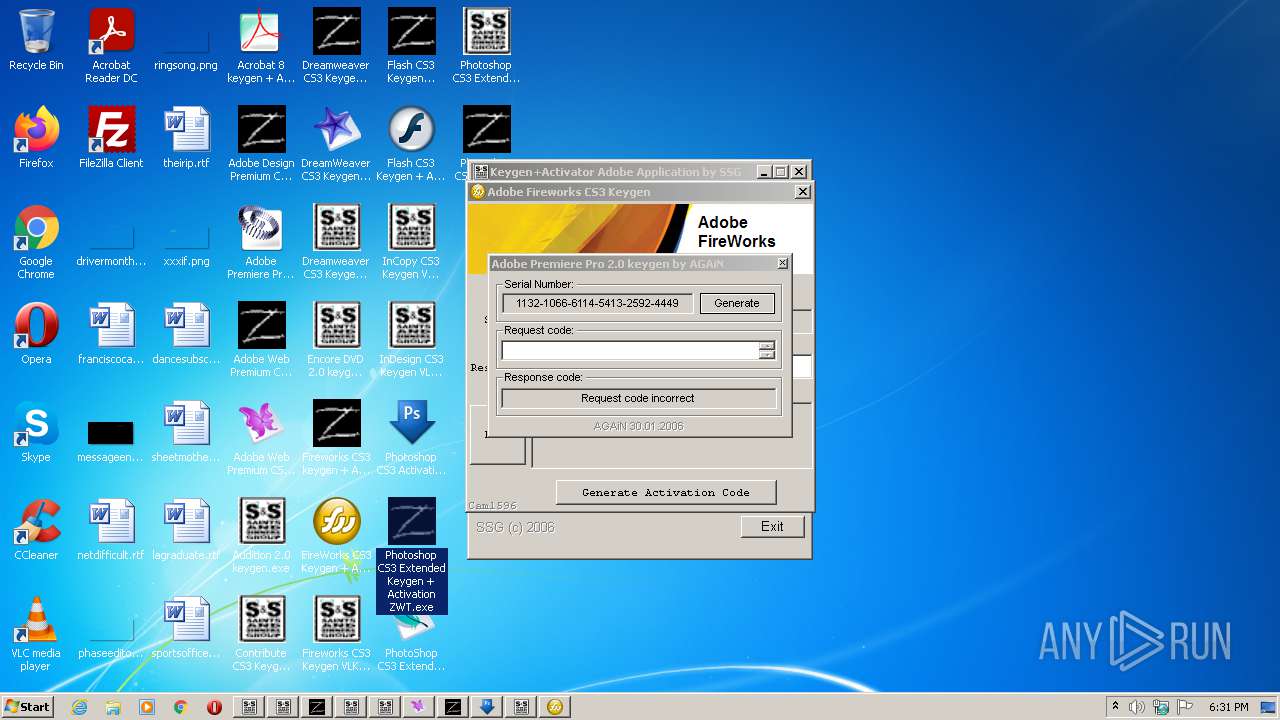The image size is (1280, 720).
Task: Select the ringsong.png file icon
Action: (x=186, y=45)
